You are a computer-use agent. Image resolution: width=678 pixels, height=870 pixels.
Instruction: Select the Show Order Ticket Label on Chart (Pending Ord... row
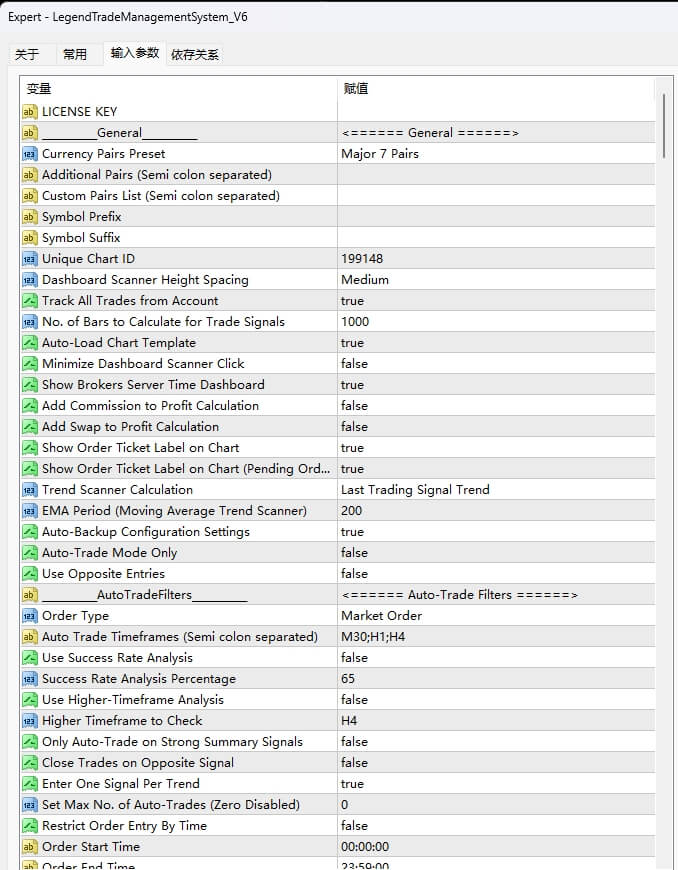(338, 469)
